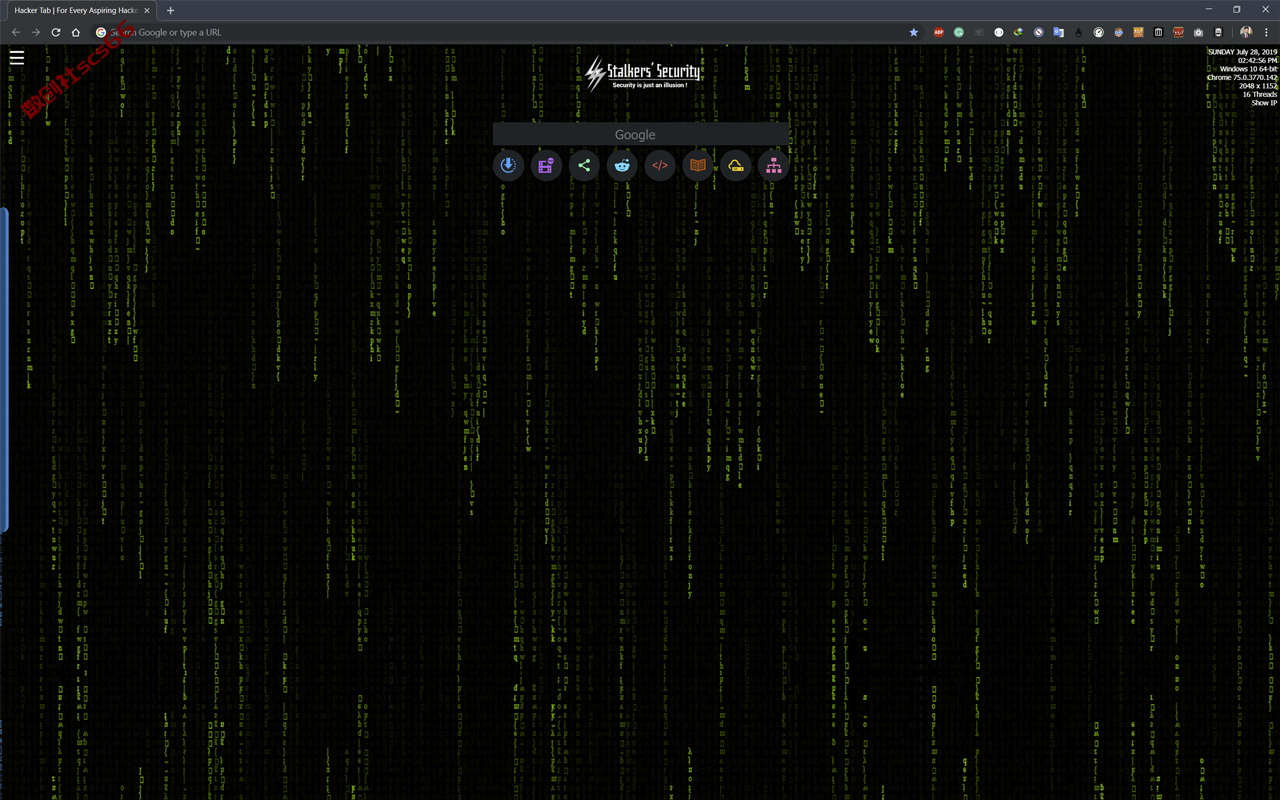Open a new browser tab
1280x800 pixels.
[x=170, y=10]
